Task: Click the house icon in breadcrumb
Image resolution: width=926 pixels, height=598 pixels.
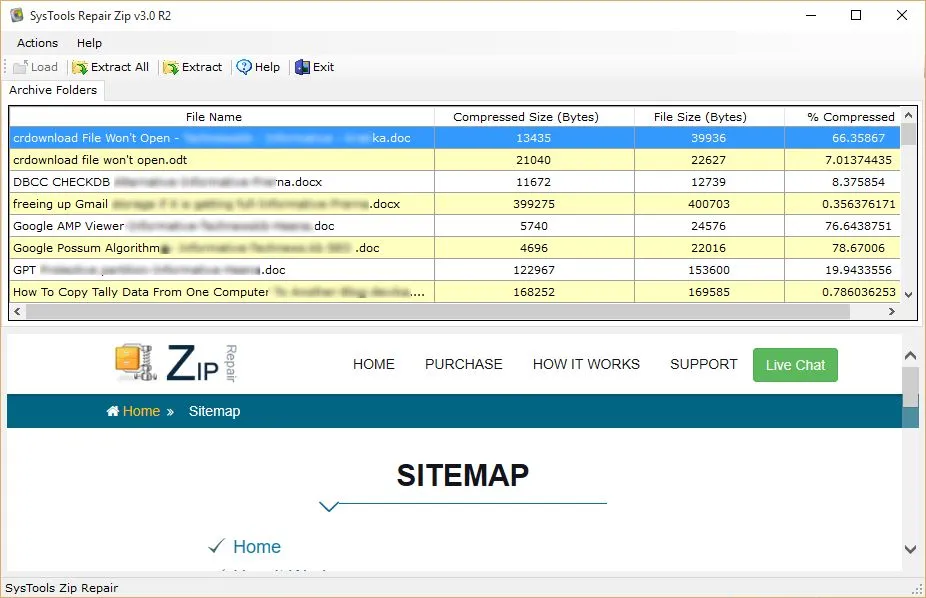Action: point(112,411)
